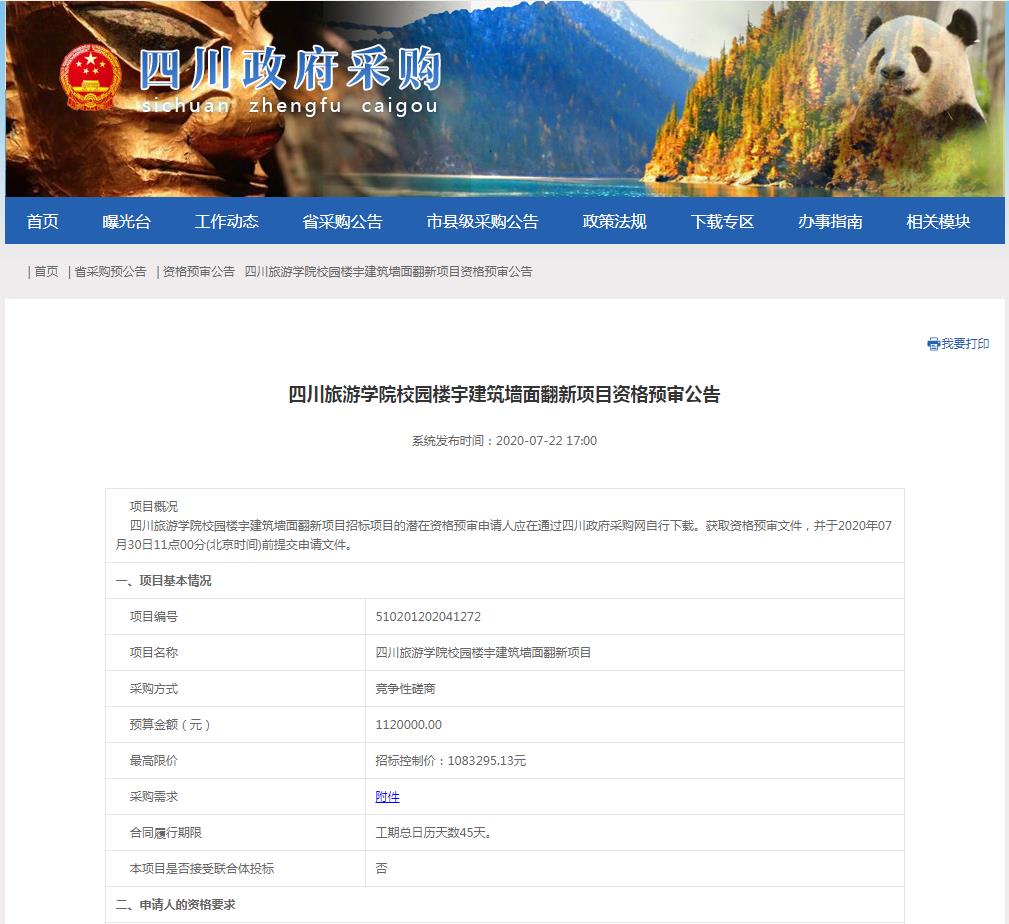Go to 工作动态 in the nav bar

pos(227,221)
